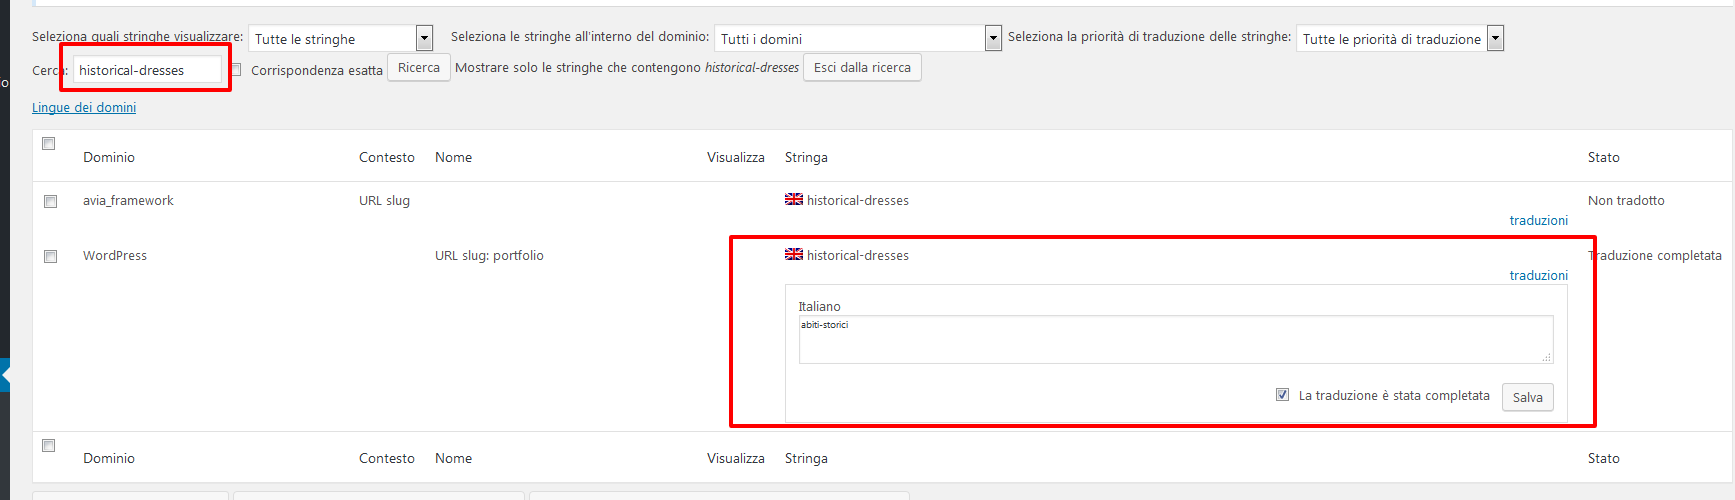
Task: Toggle the bottom footer select-all checkbox
Action: 48,446
